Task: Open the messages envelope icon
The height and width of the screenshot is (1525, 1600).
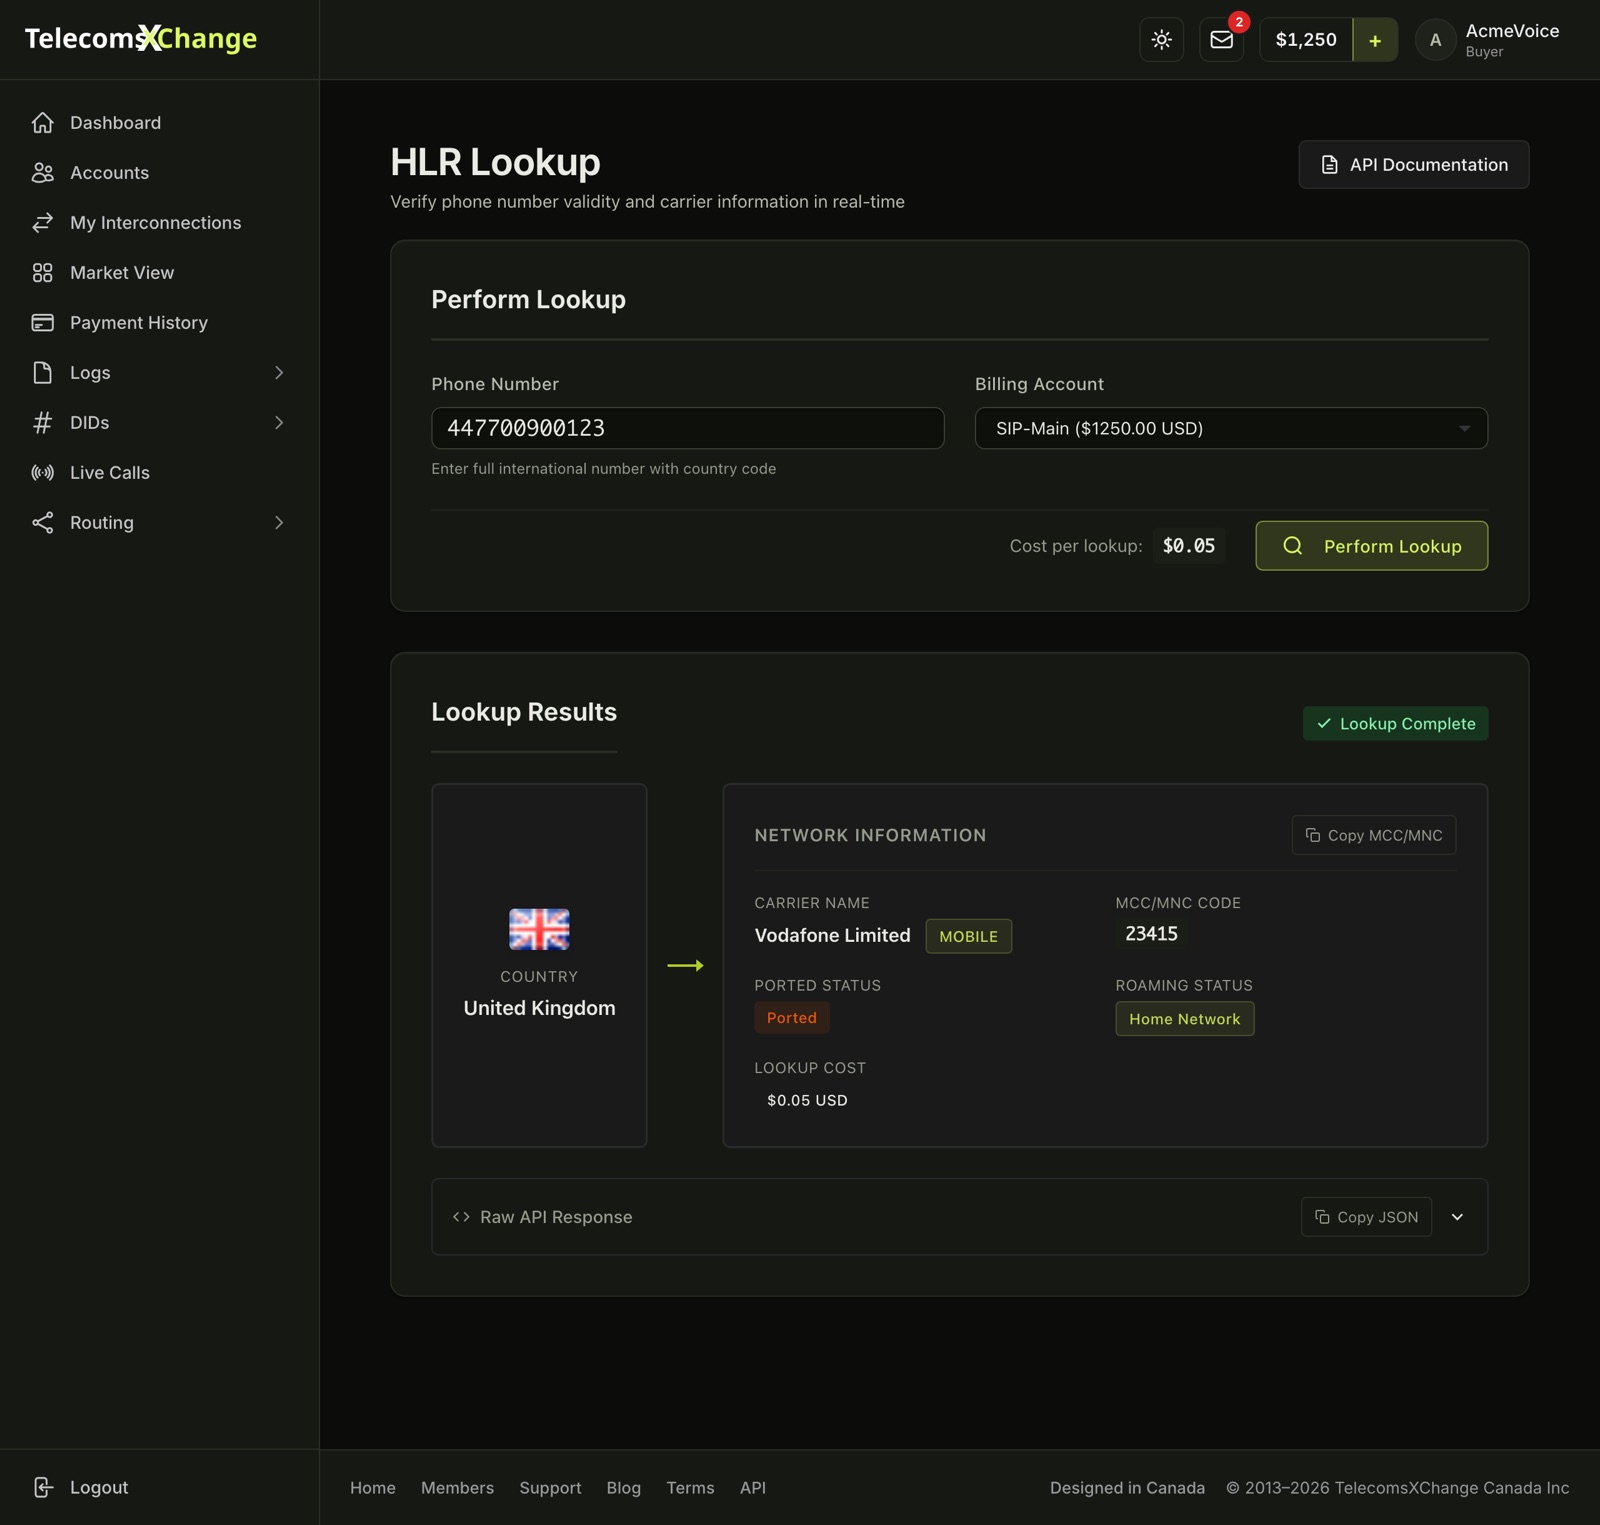Action: [x=1221, y=40]
